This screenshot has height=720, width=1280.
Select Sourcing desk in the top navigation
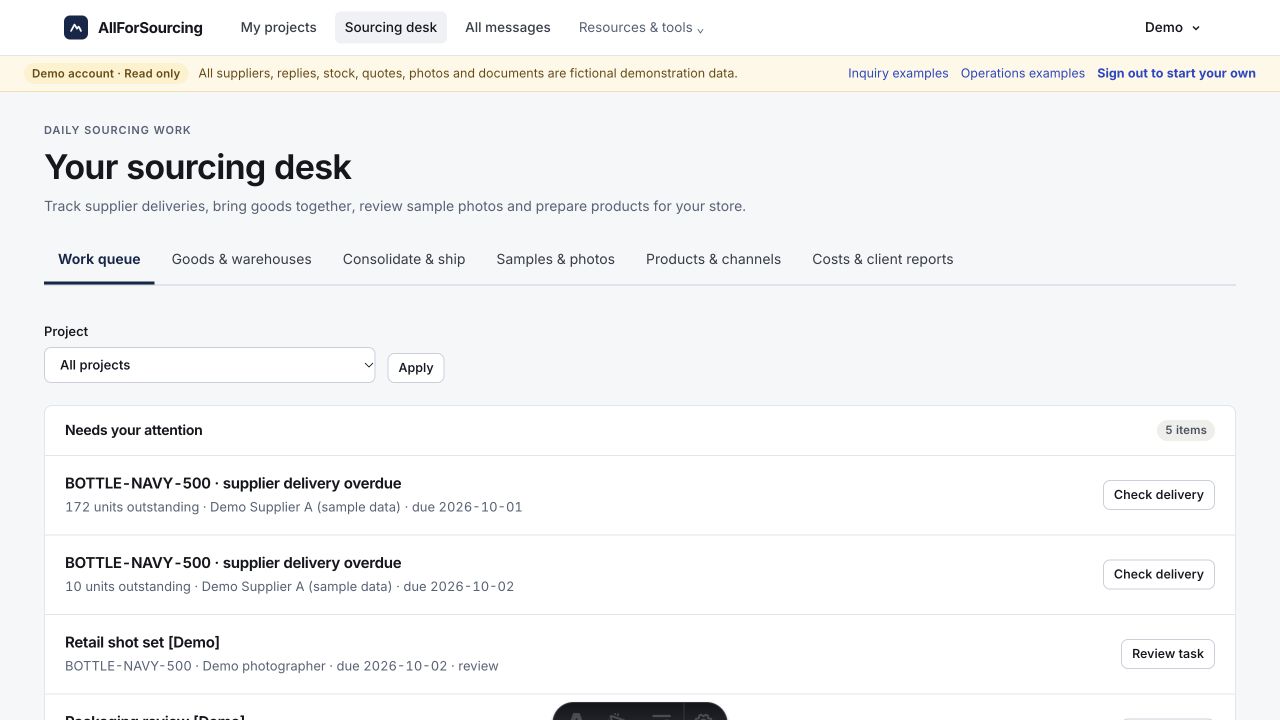point(391,28)
